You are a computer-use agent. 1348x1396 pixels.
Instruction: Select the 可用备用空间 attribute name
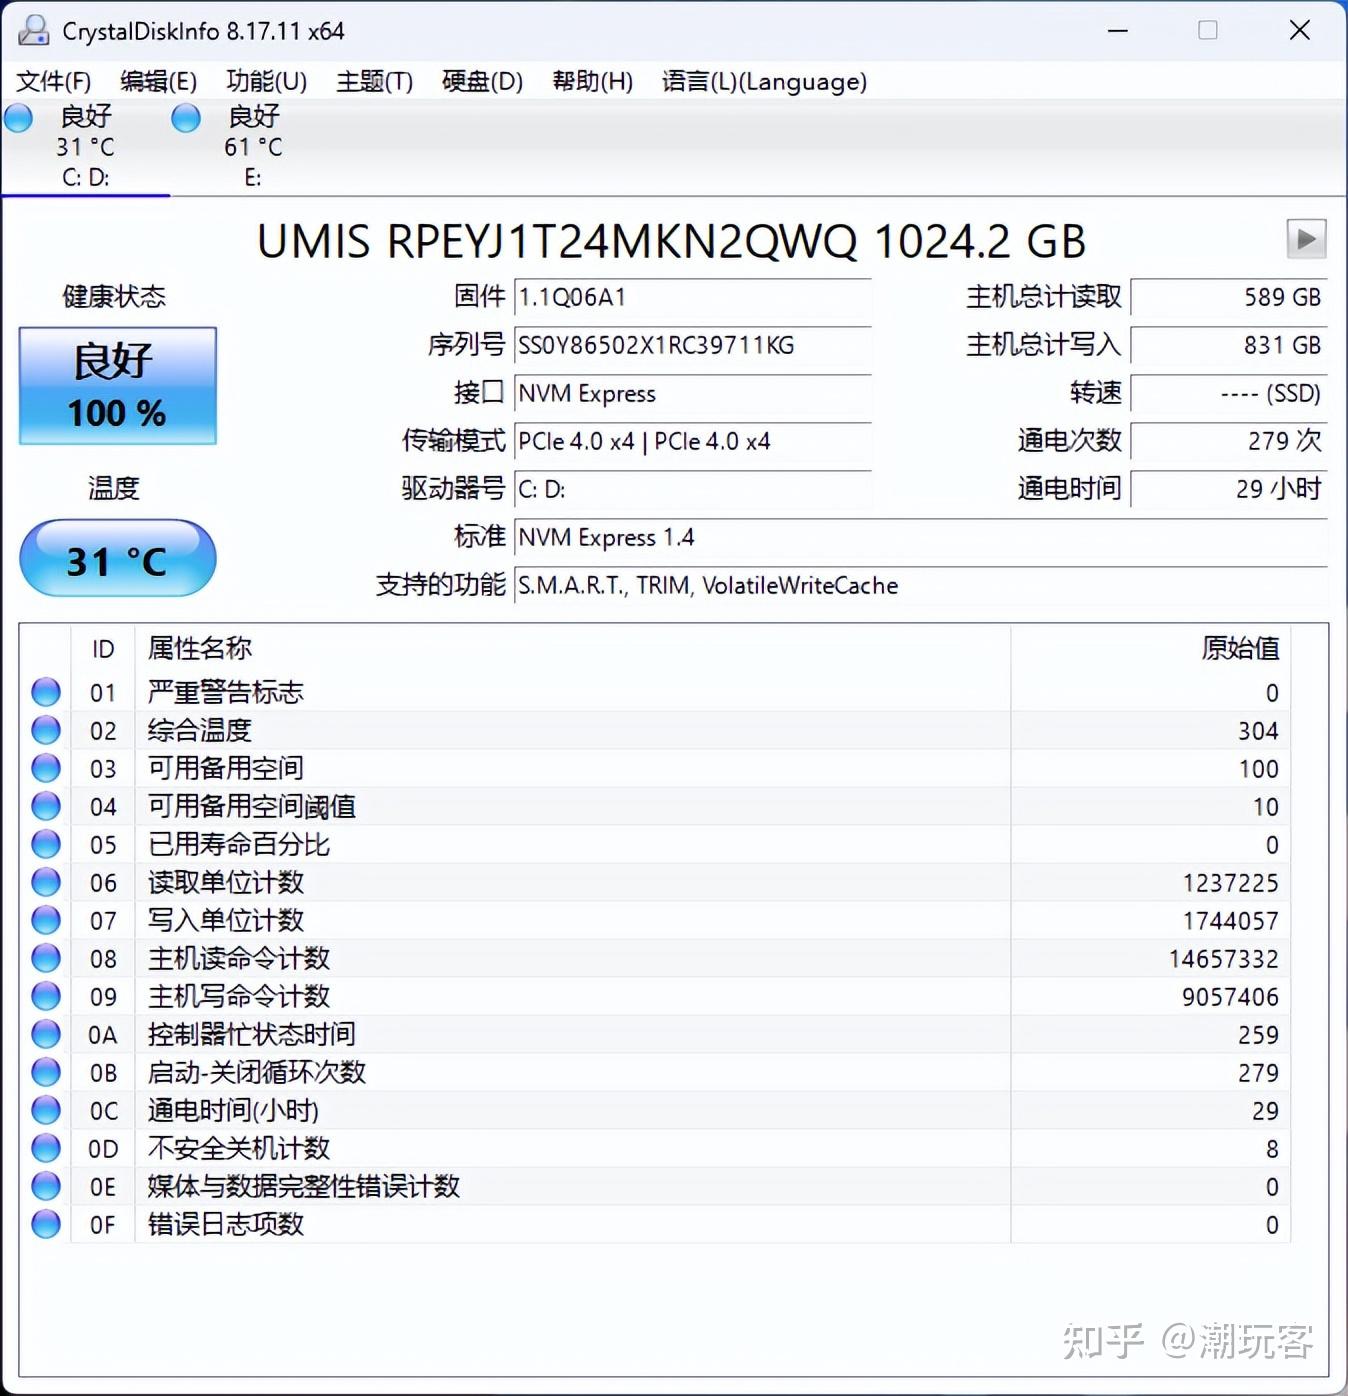click(225, 768)
